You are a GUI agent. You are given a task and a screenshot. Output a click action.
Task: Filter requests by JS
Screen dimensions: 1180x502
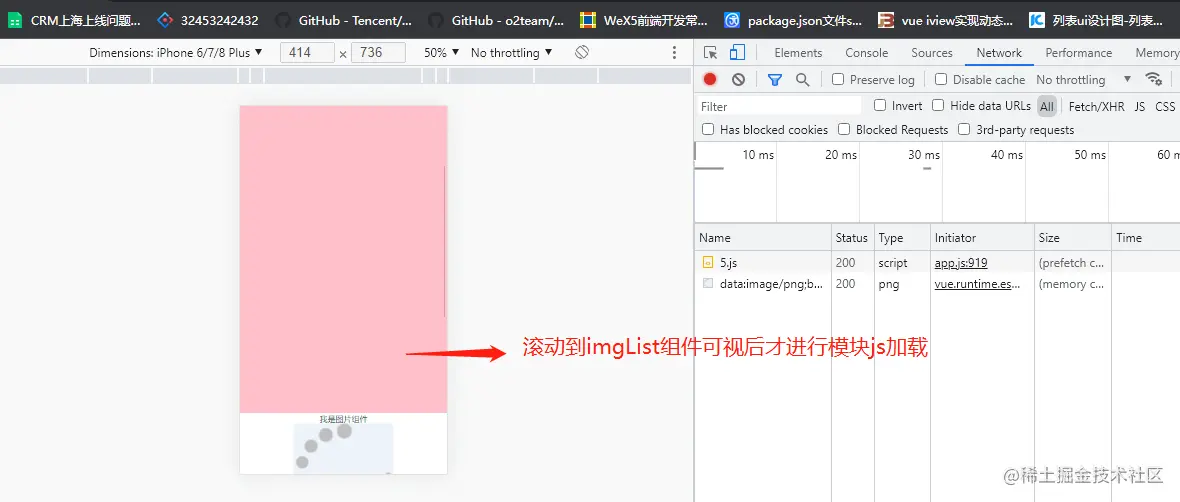1139,106
